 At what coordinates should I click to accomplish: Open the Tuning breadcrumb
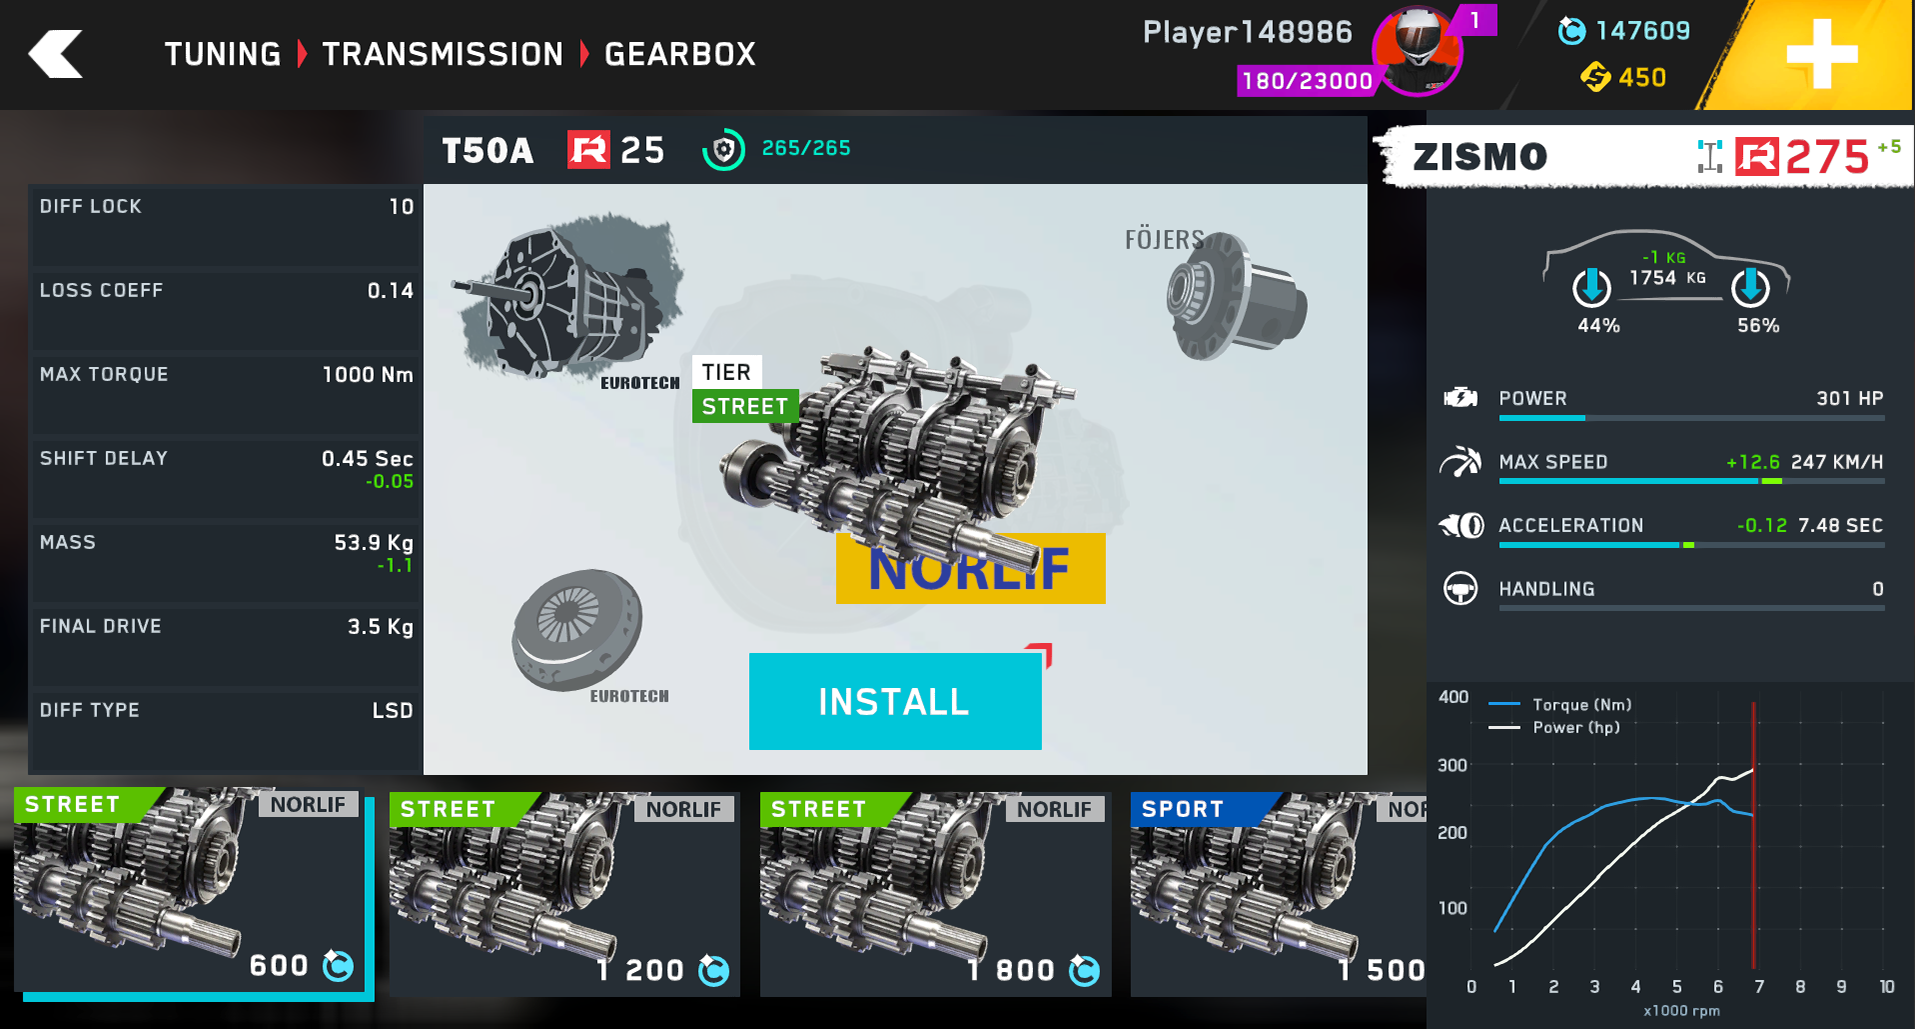[x=222, y=54]
